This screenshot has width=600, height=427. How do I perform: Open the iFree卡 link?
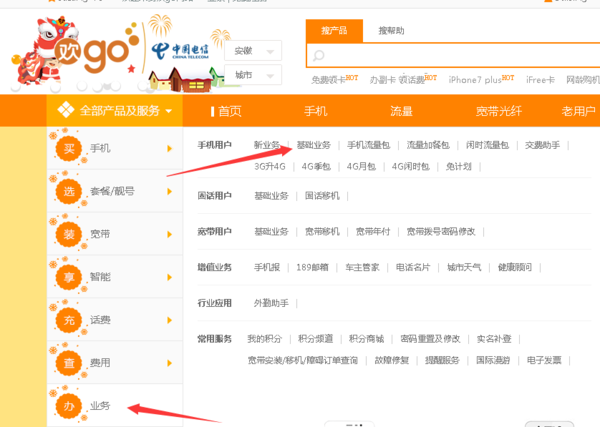click(540, 80)
